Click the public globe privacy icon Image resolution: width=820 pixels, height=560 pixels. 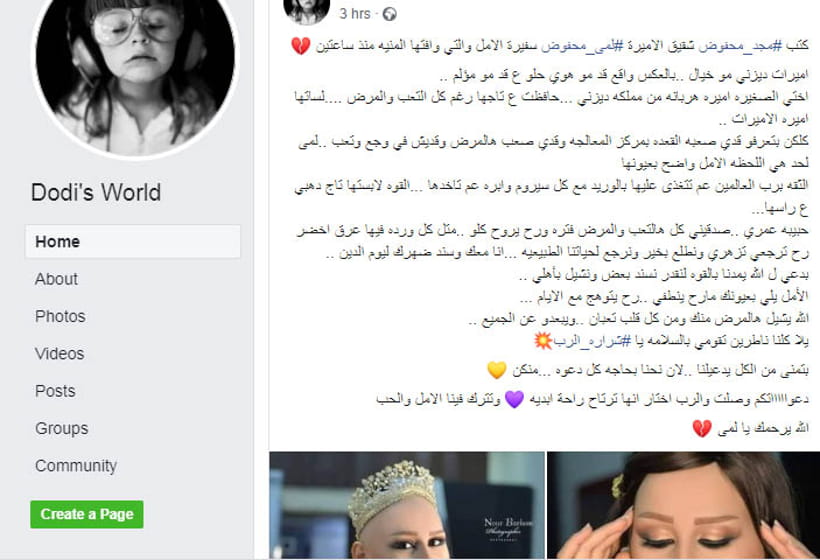(x=390, y=14)
